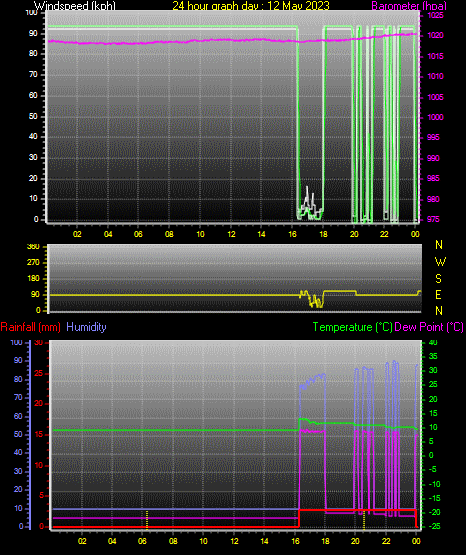The image size is (466, 555).
Task: Click the yellow dotted marker near 06 hours
Action: [x=147, y=519]
